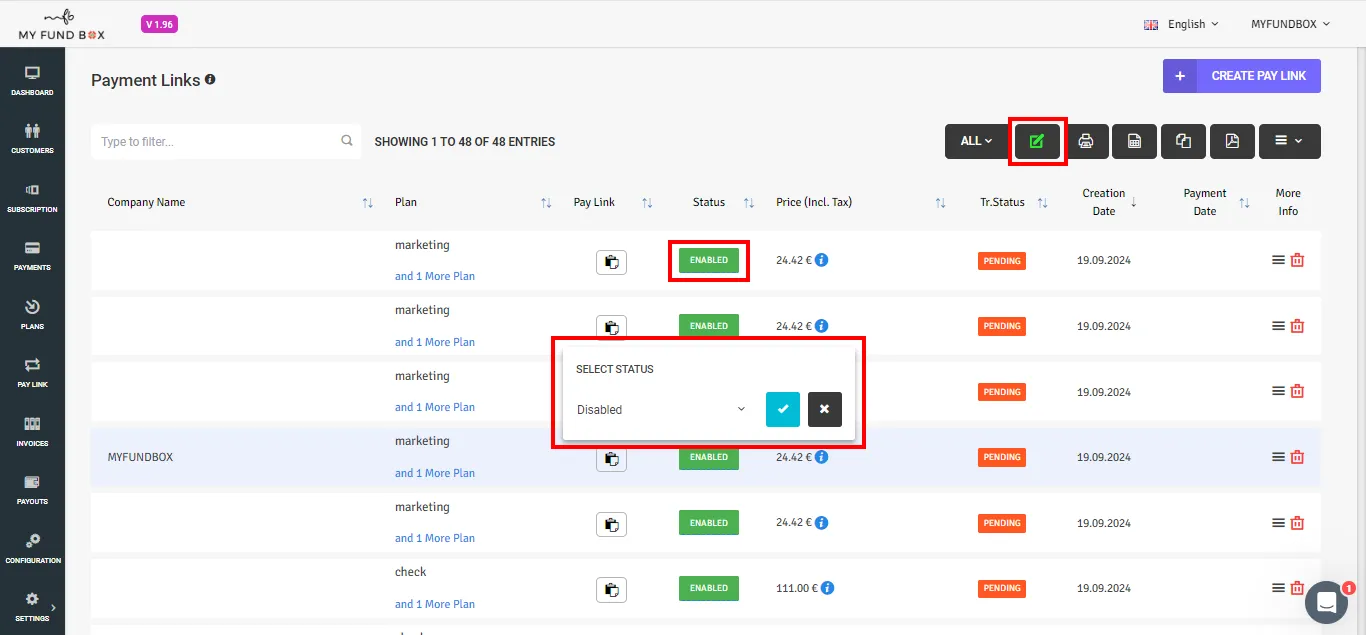This screenshot has width=1366, height=635.
Task: Open Settings in the sidebar
Action: 32,607
